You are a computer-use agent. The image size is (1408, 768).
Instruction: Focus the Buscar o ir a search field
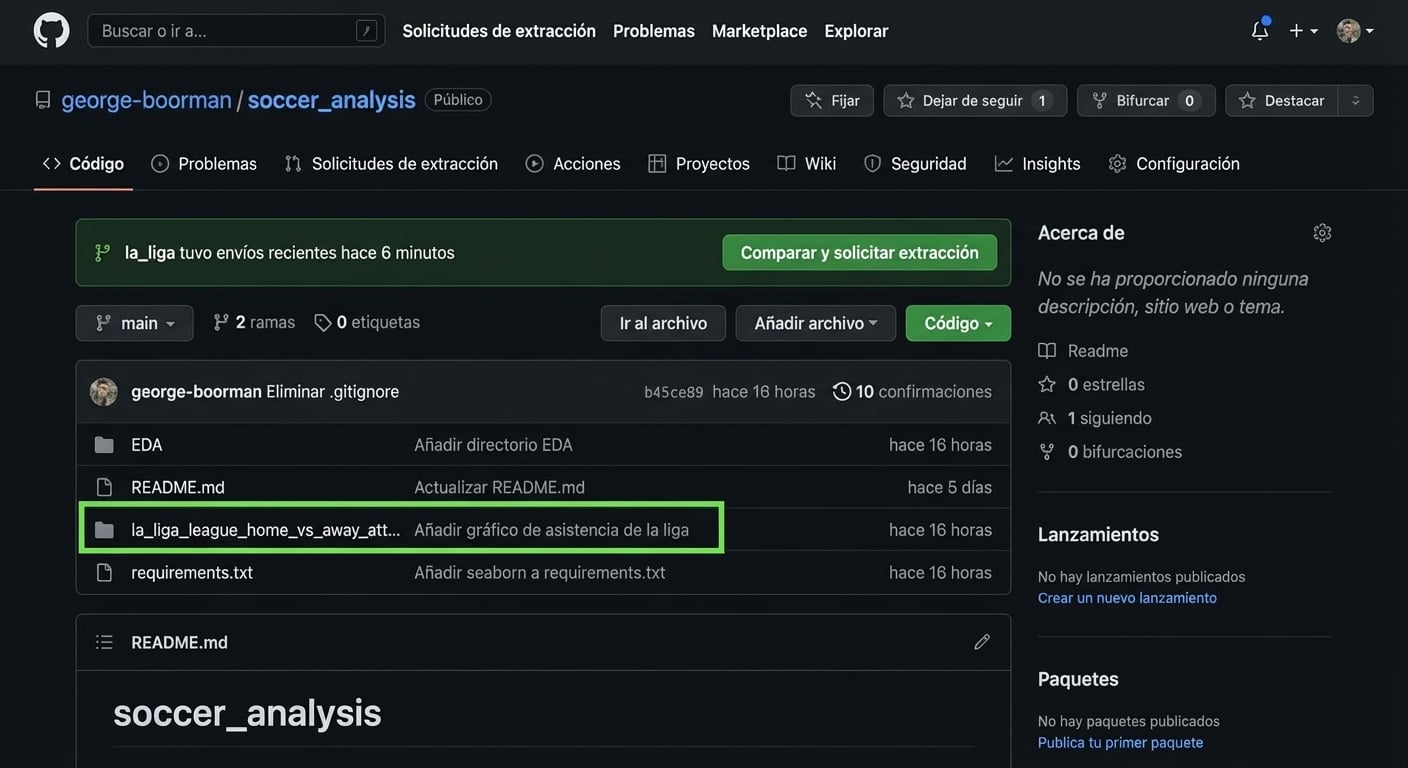click(226, 31)
